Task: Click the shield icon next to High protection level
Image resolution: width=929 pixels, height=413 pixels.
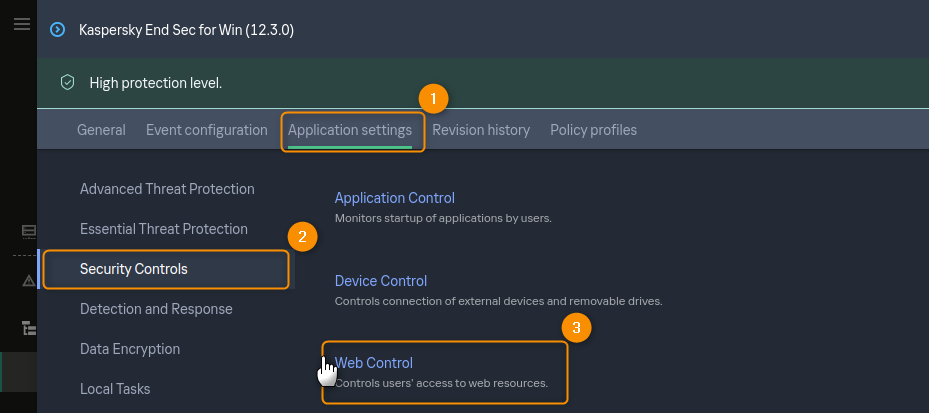Action: 68,82
